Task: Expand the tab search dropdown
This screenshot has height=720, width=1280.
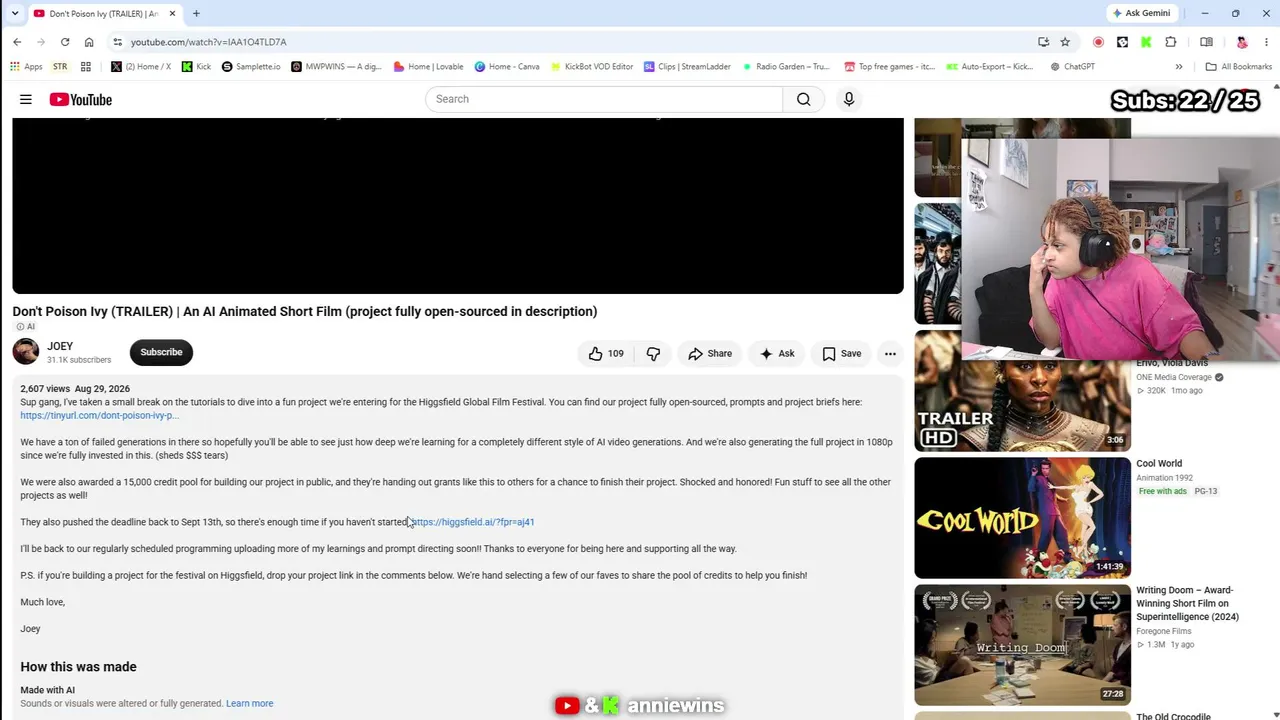Action: [14, 13]
